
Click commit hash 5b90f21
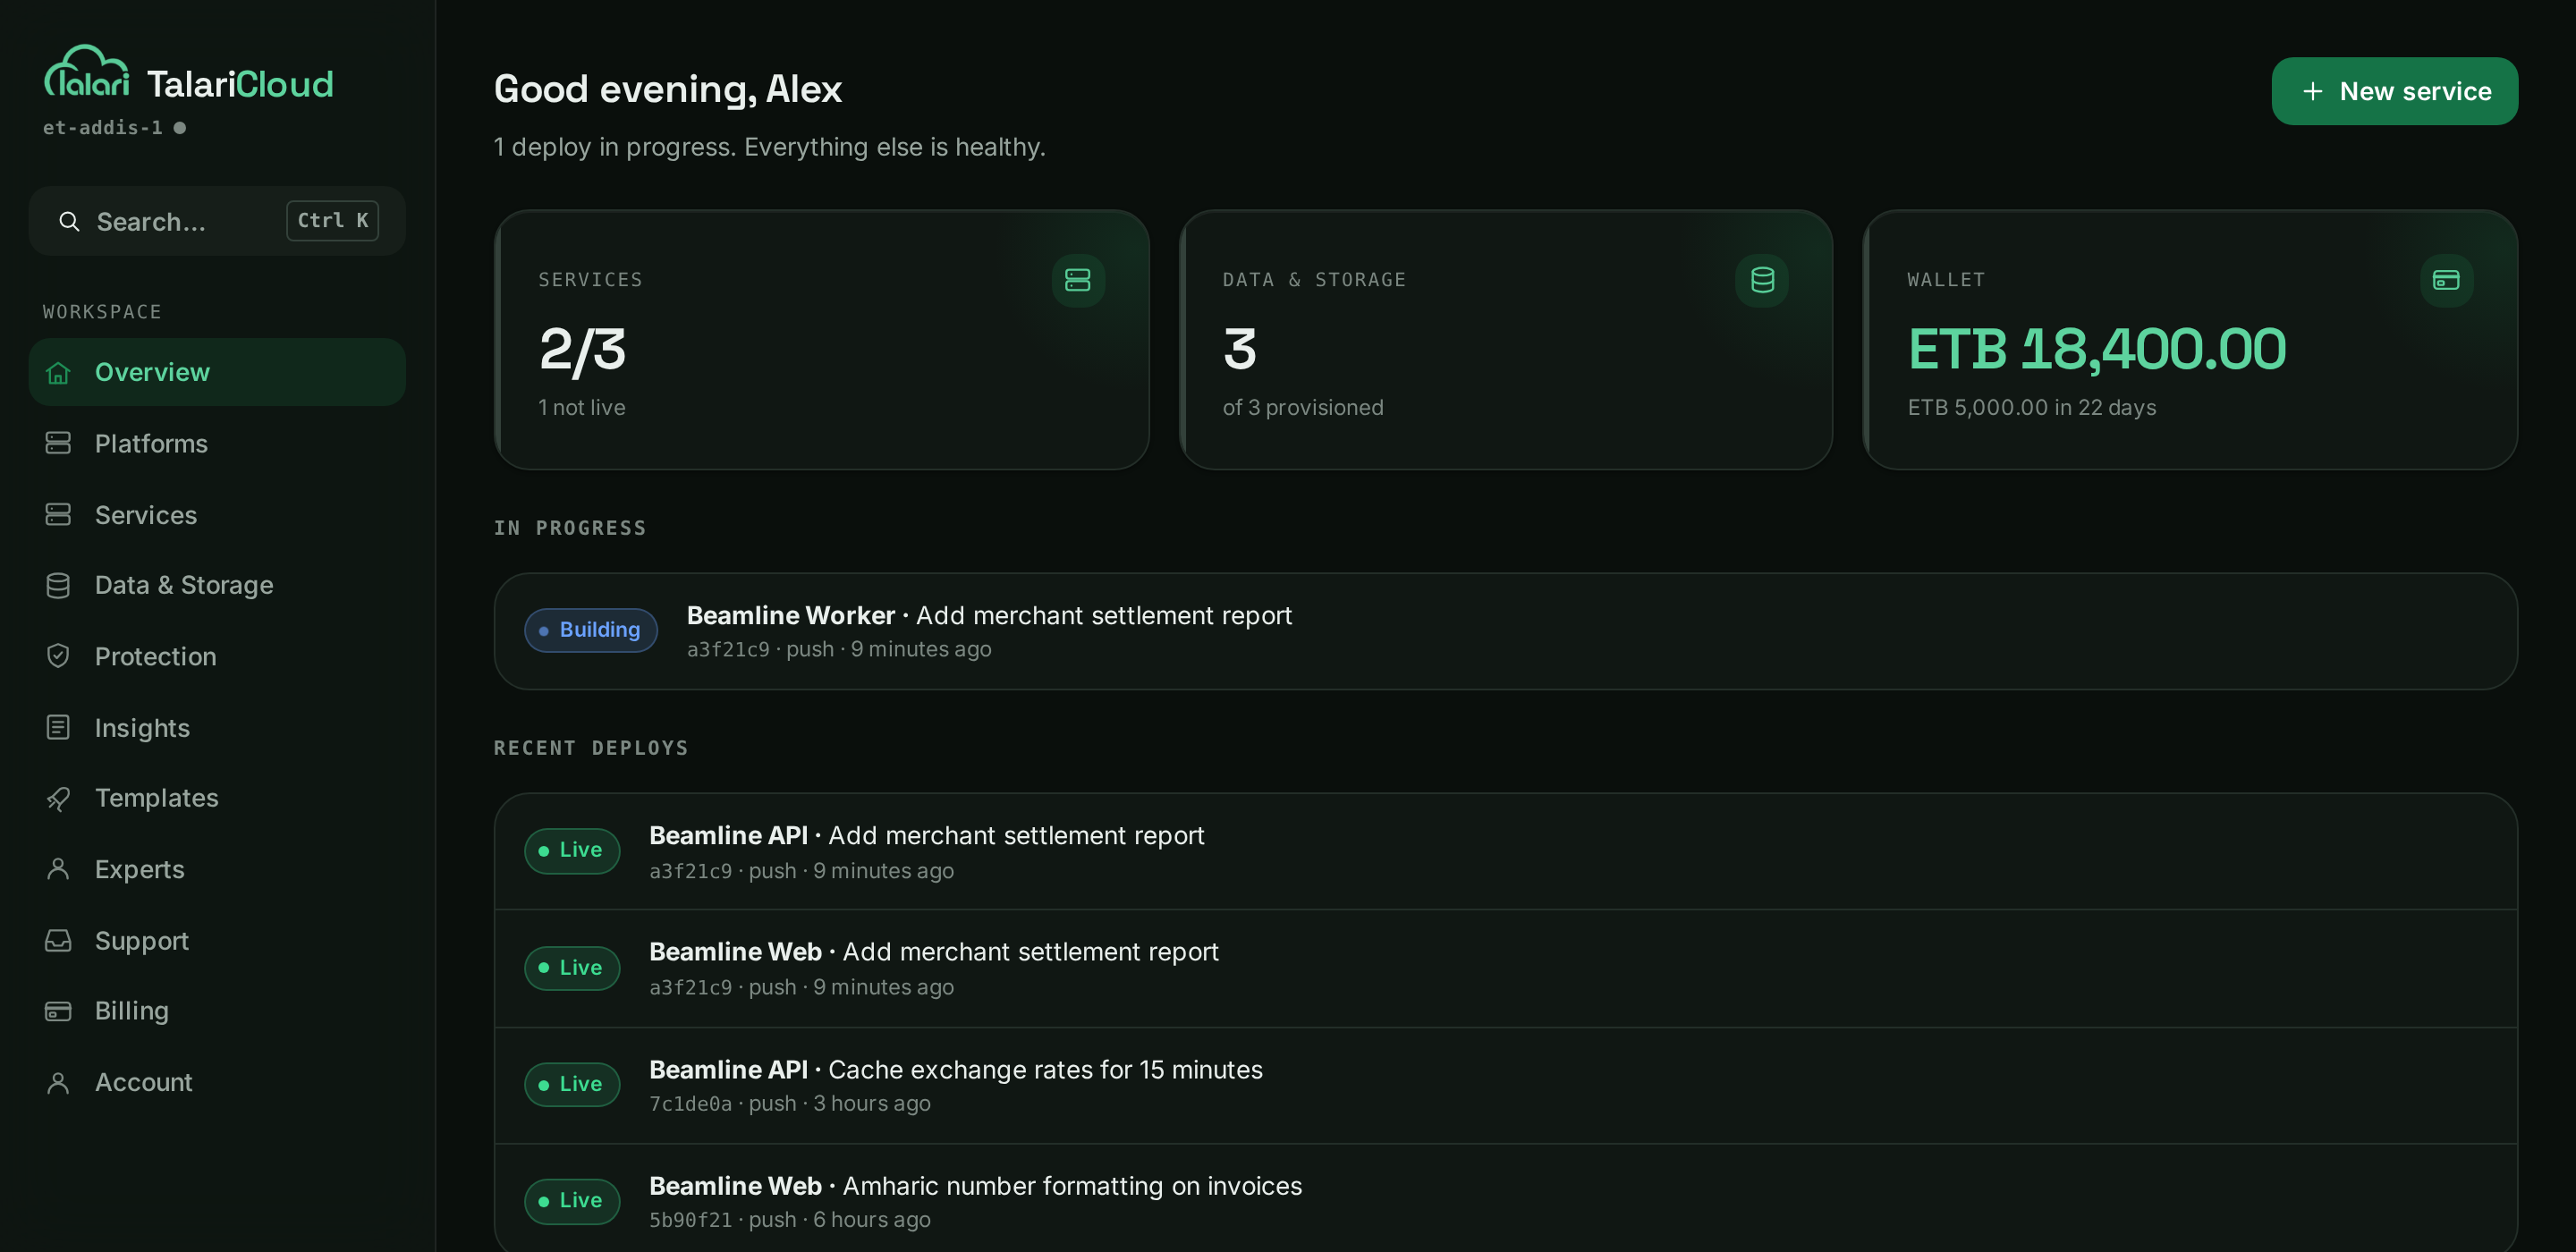pos(690,1220)
